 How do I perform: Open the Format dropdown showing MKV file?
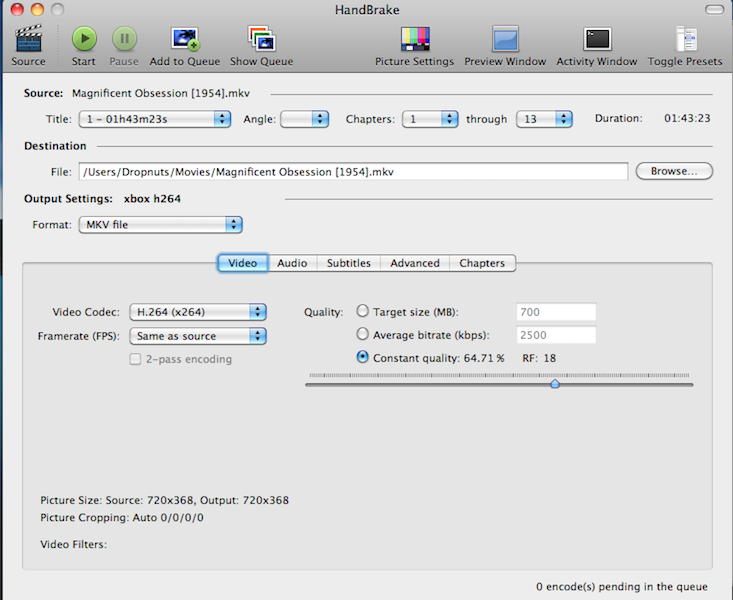pos(160,224)
